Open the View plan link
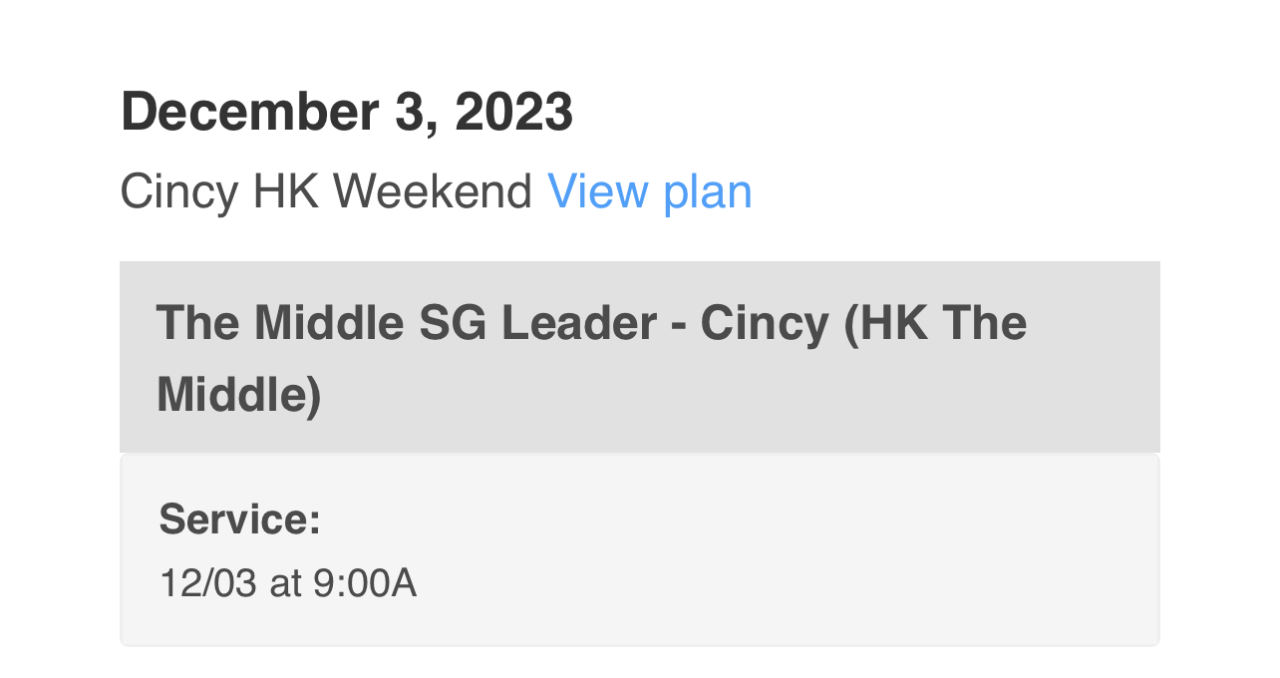1280x678 pixels. (x=649, y=191)
